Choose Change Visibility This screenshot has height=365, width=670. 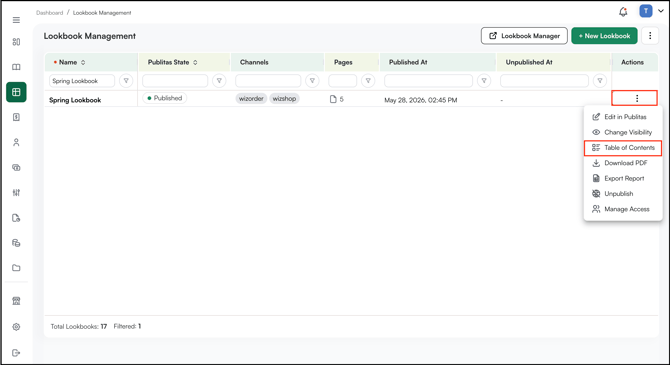point(623,132)
